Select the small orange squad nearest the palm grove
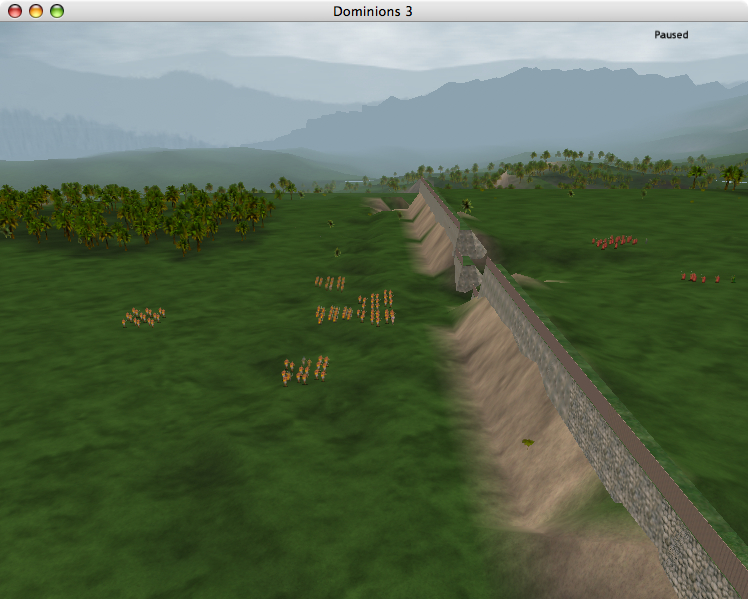748x599 pixels. click(329, 283)
